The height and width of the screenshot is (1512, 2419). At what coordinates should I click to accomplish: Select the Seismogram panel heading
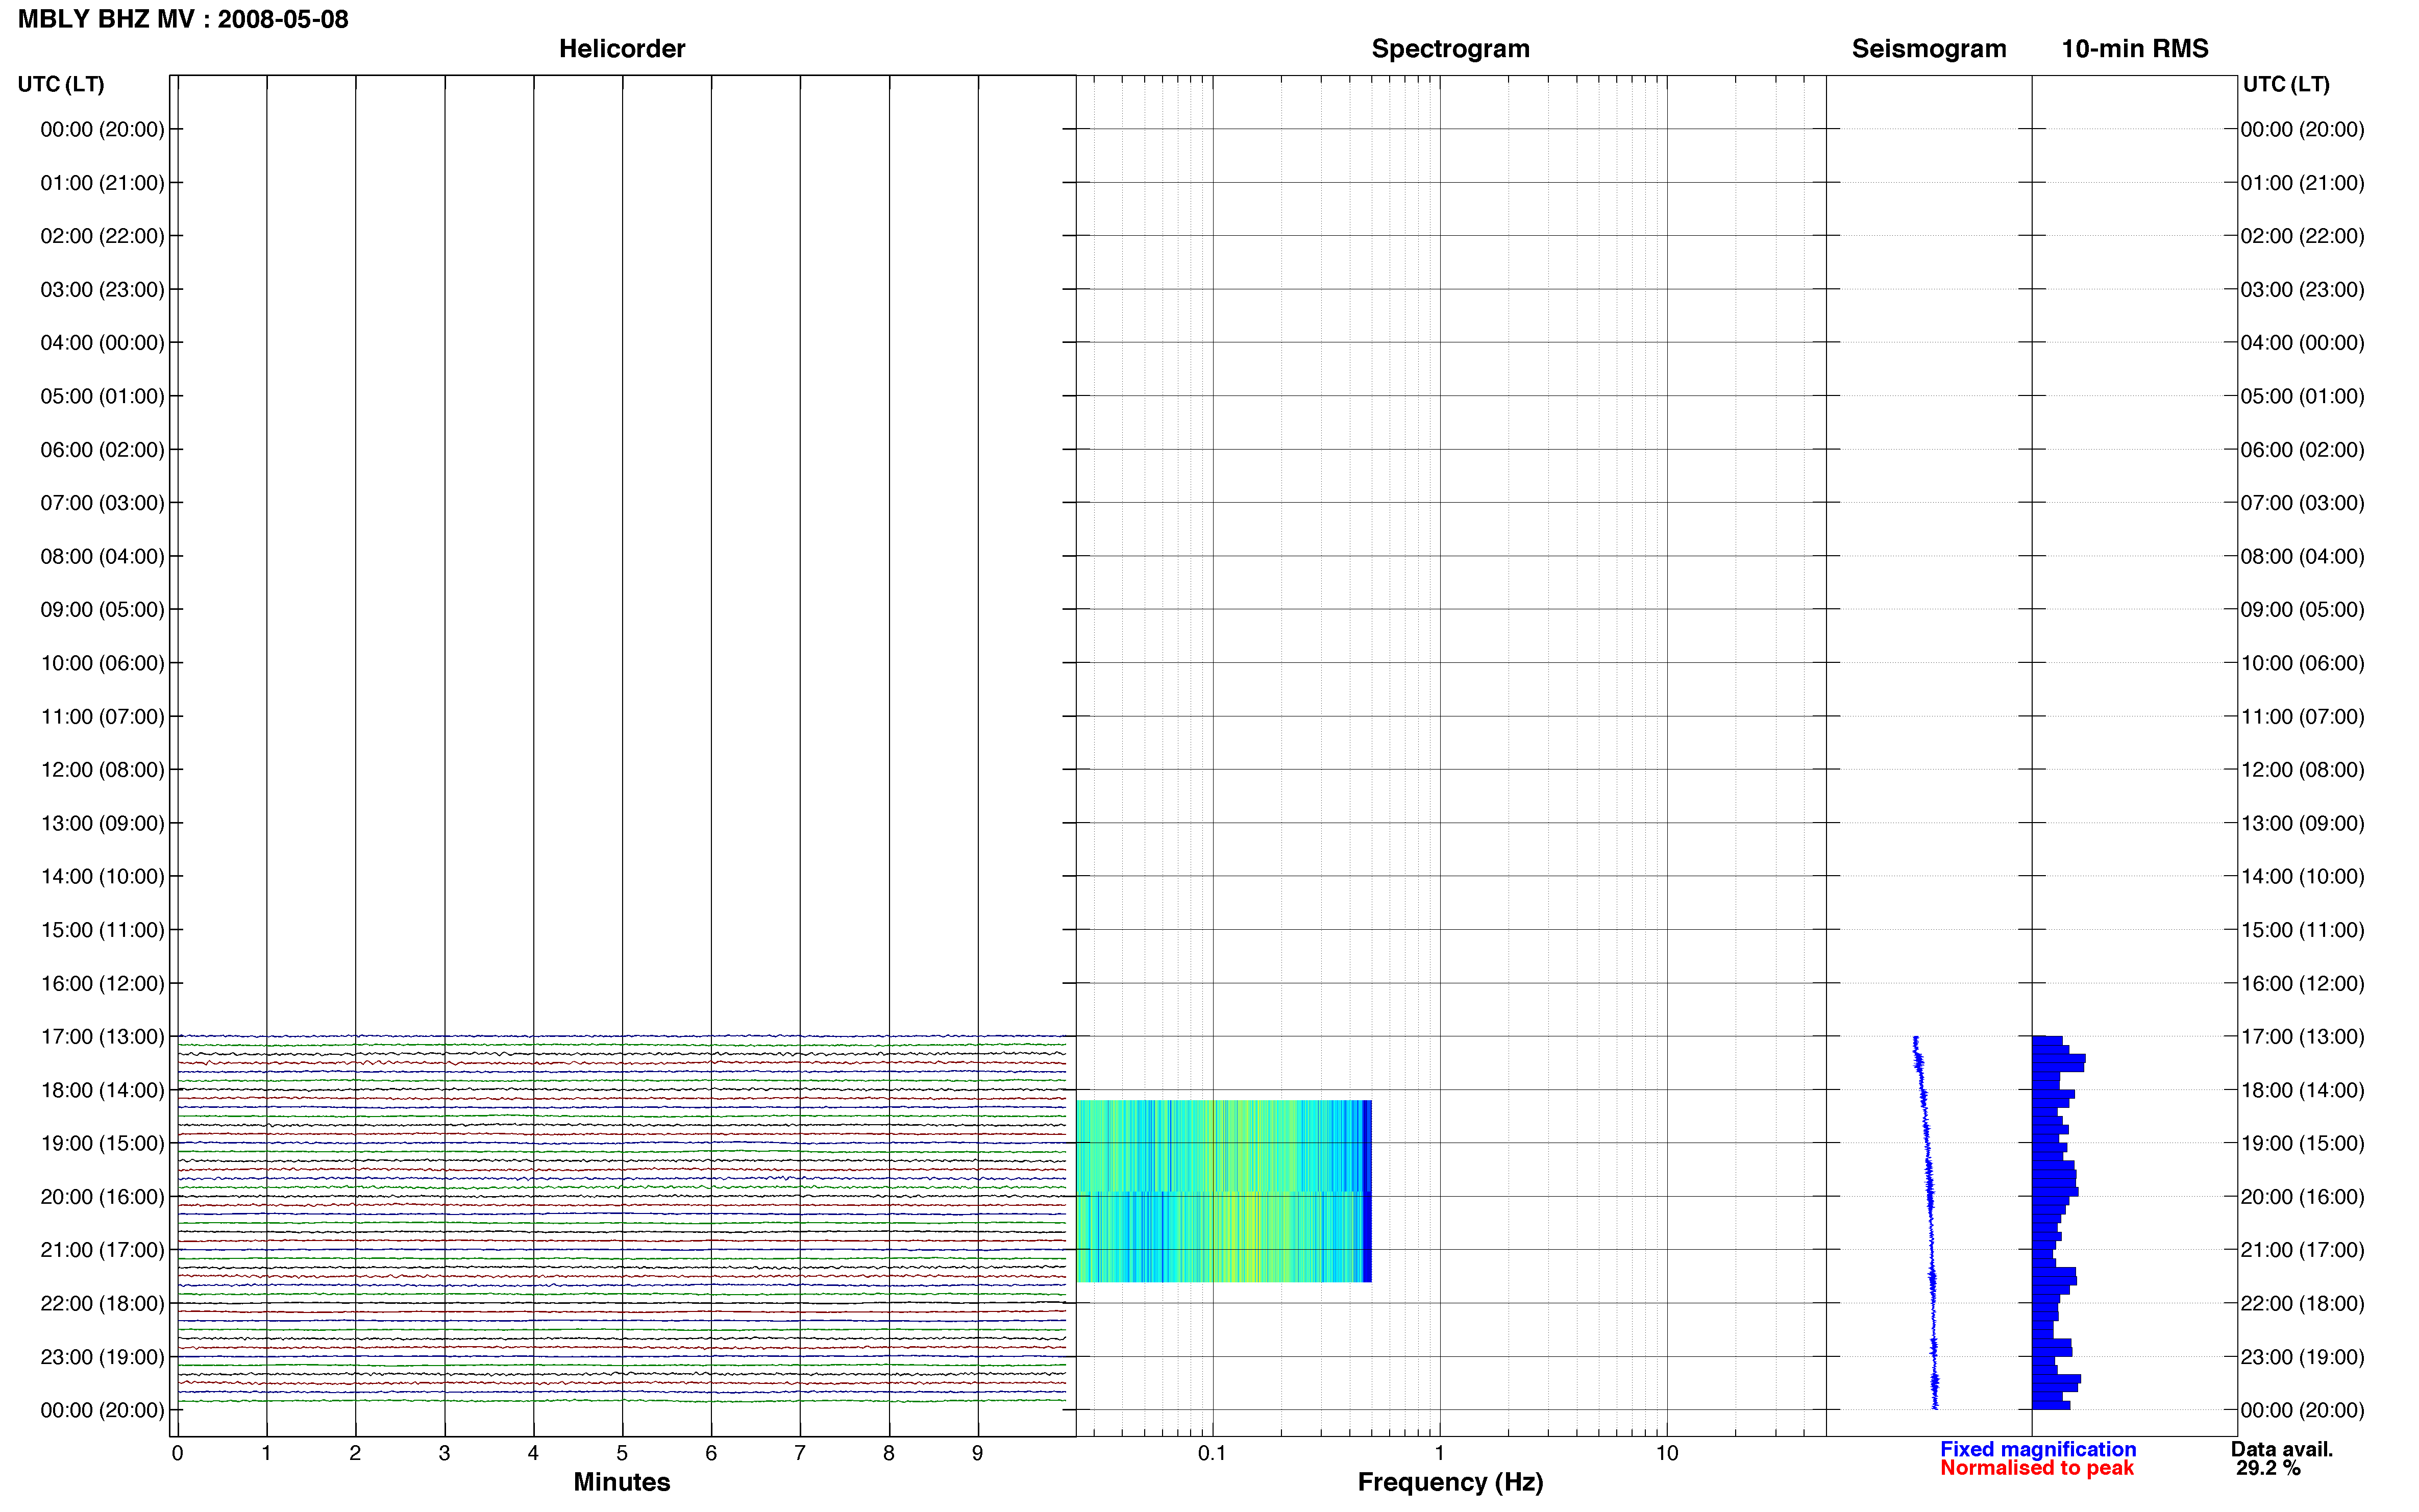[1929, 49]
